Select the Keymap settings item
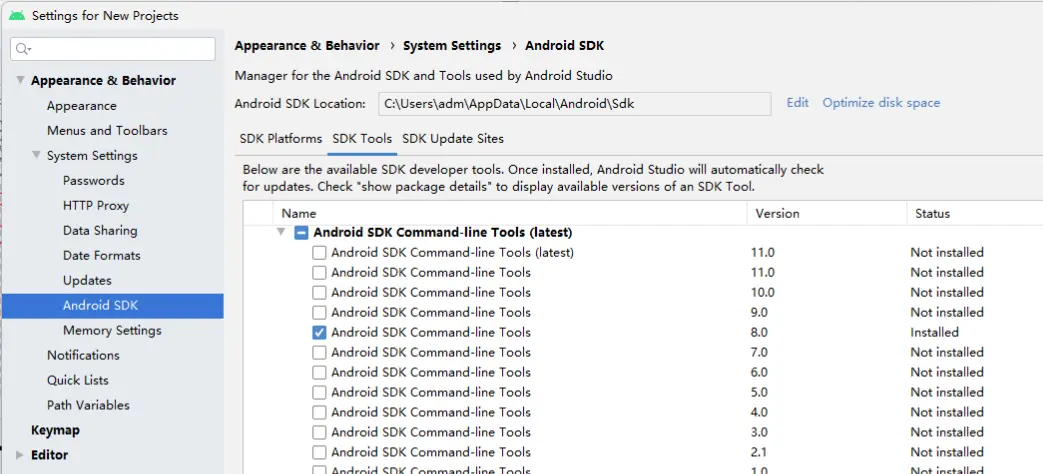This screenshot has height=474, width=1043. pyautogui.click(x=55, y=430)
